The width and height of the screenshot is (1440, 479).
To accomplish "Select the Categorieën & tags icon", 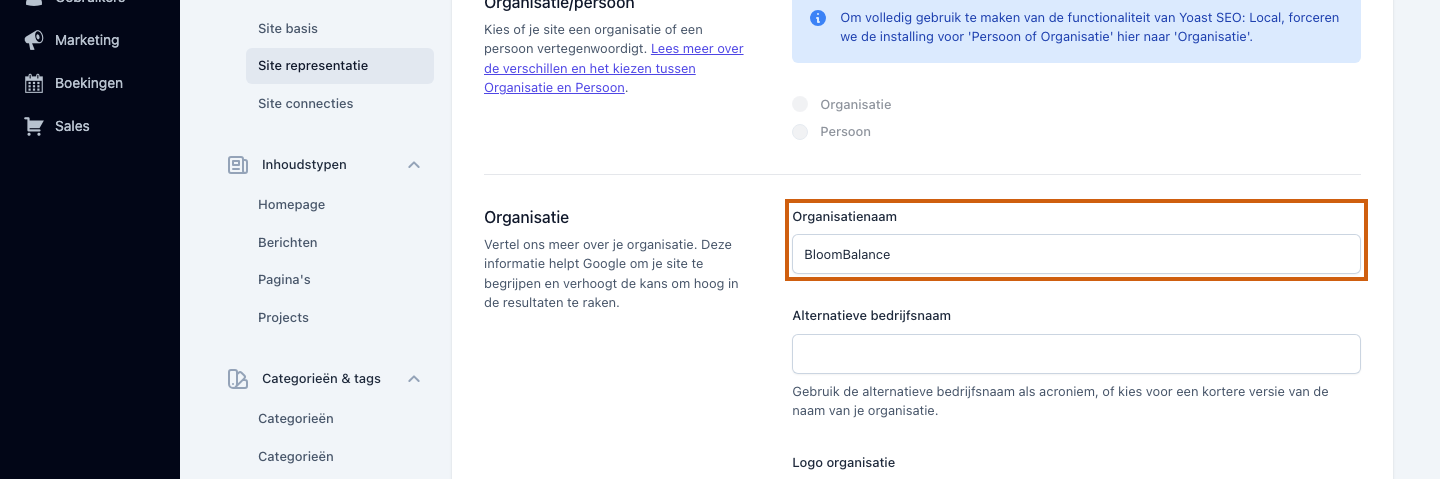I will click(x=238, y=379).
